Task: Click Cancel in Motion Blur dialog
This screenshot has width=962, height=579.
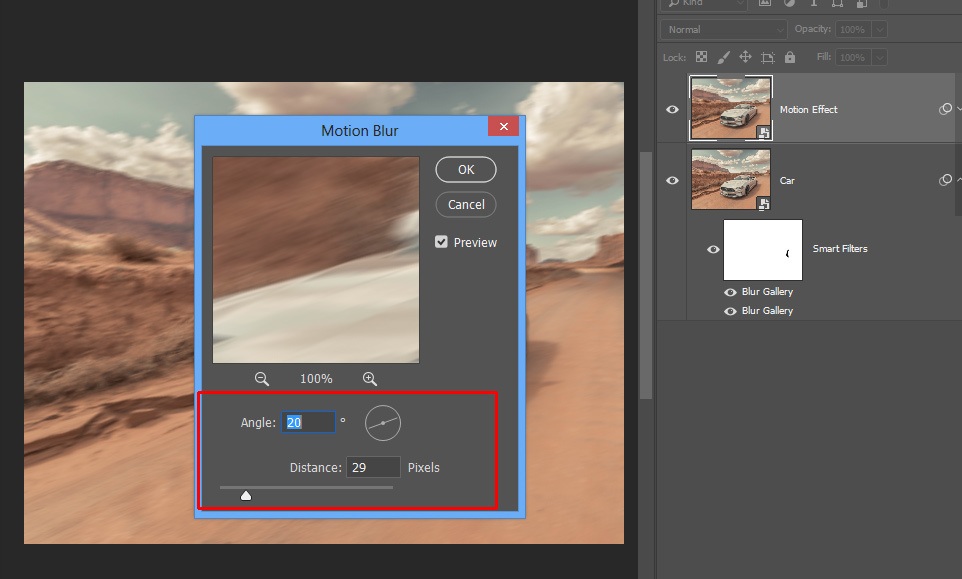Action: (x=466, y=204)
